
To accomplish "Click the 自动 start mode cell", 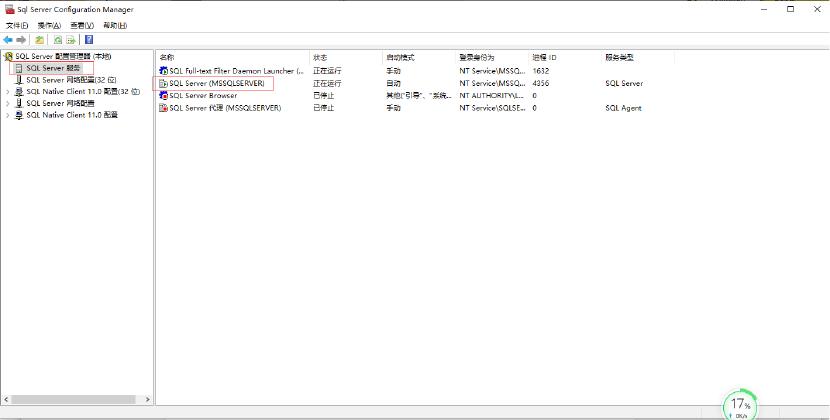I will [x=393, y=83].
